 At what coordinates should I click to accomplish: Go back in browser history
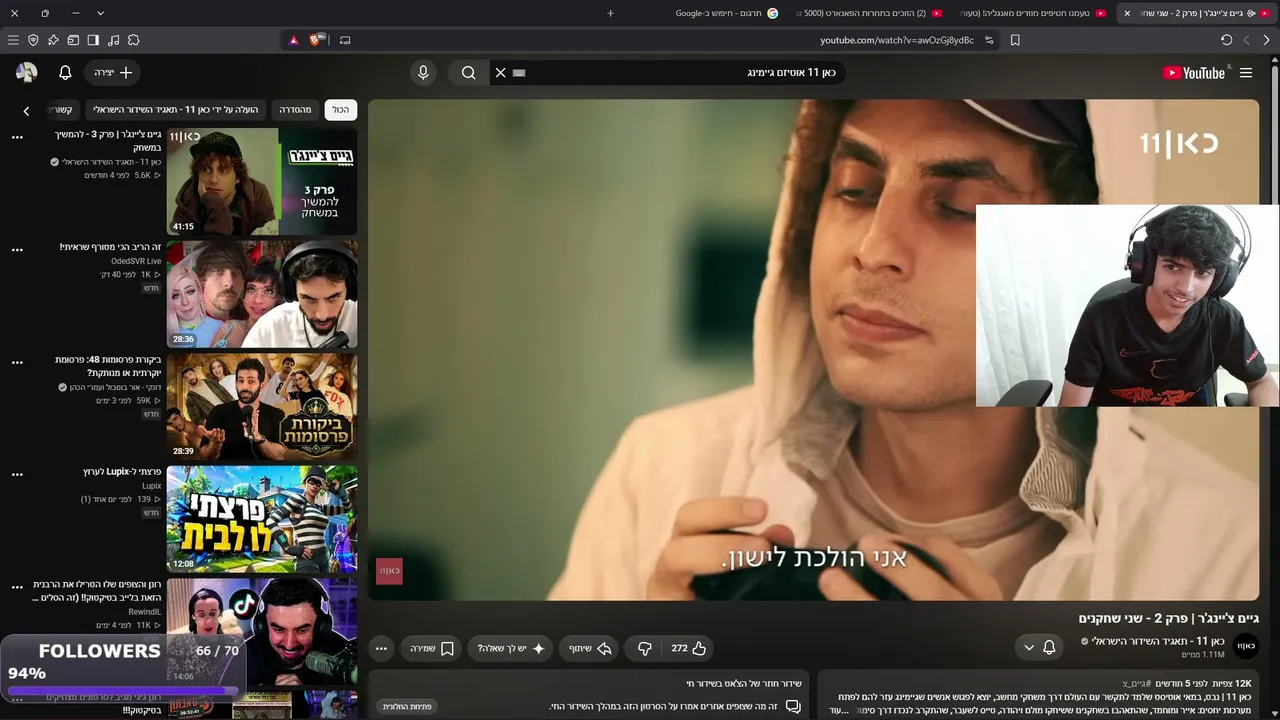click(1266, 40)
